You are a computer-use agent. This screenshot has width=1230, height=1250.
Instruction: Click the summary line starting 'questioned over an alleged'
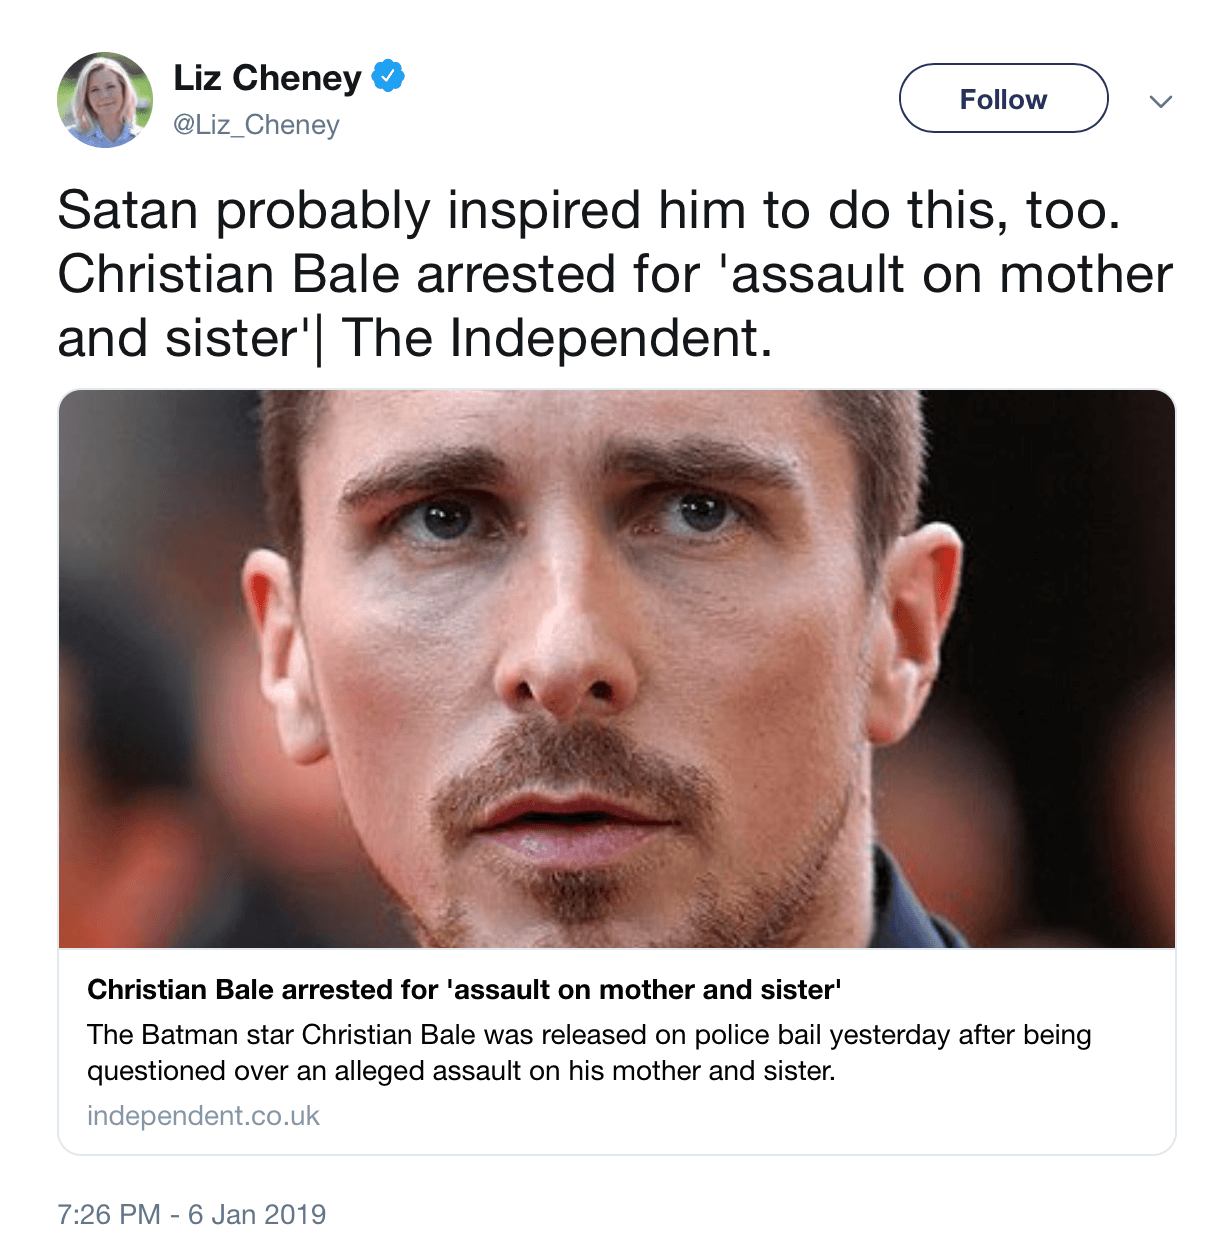(460, 1071)
